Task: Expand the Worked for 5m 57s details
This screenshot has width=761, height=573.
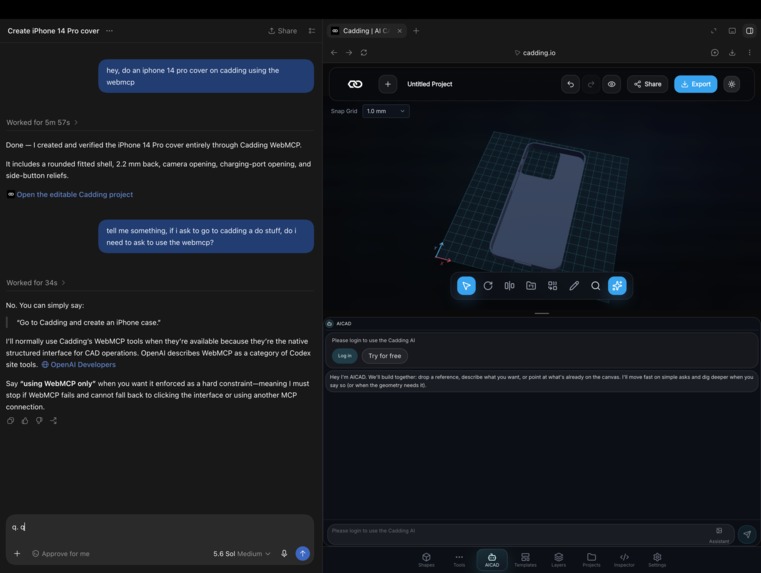Action: [x=42, y=122]
